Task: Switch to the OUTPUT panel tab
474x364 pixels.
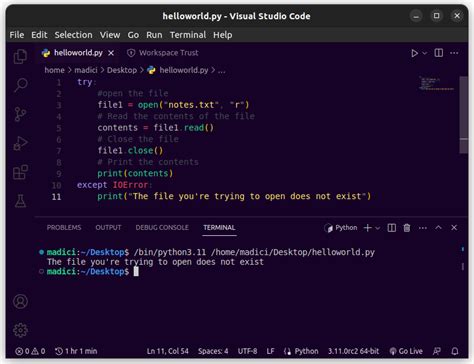Action: tap(108, 228)
